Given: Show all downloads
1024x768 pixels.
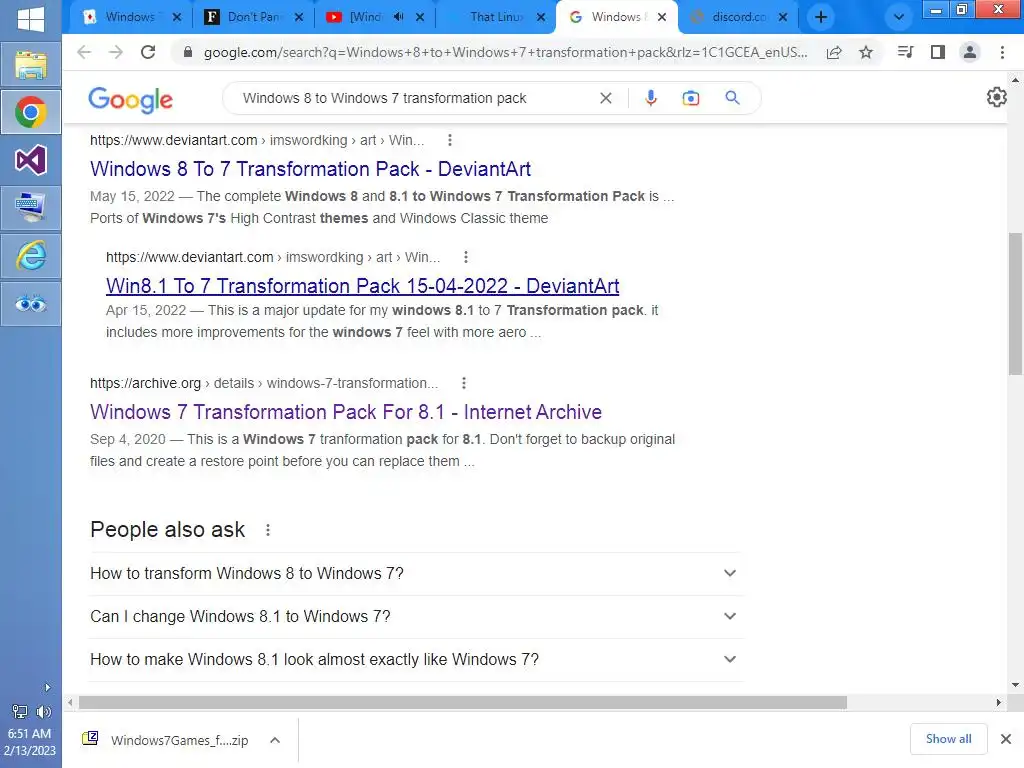Looking at the screenshot, I should pos(948,739).
